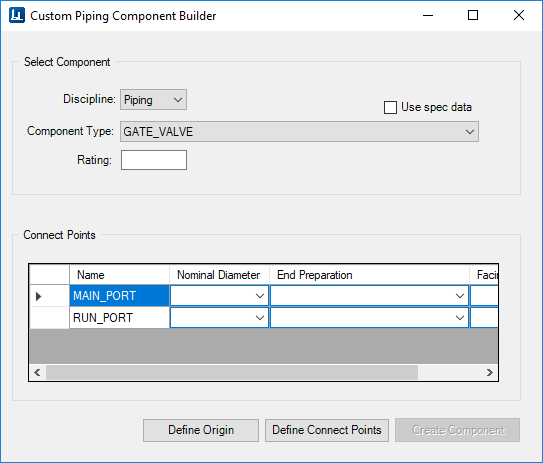543x463 pixels.
Task: Enable the Use spec data checkbox
Action: coord(390,107)
